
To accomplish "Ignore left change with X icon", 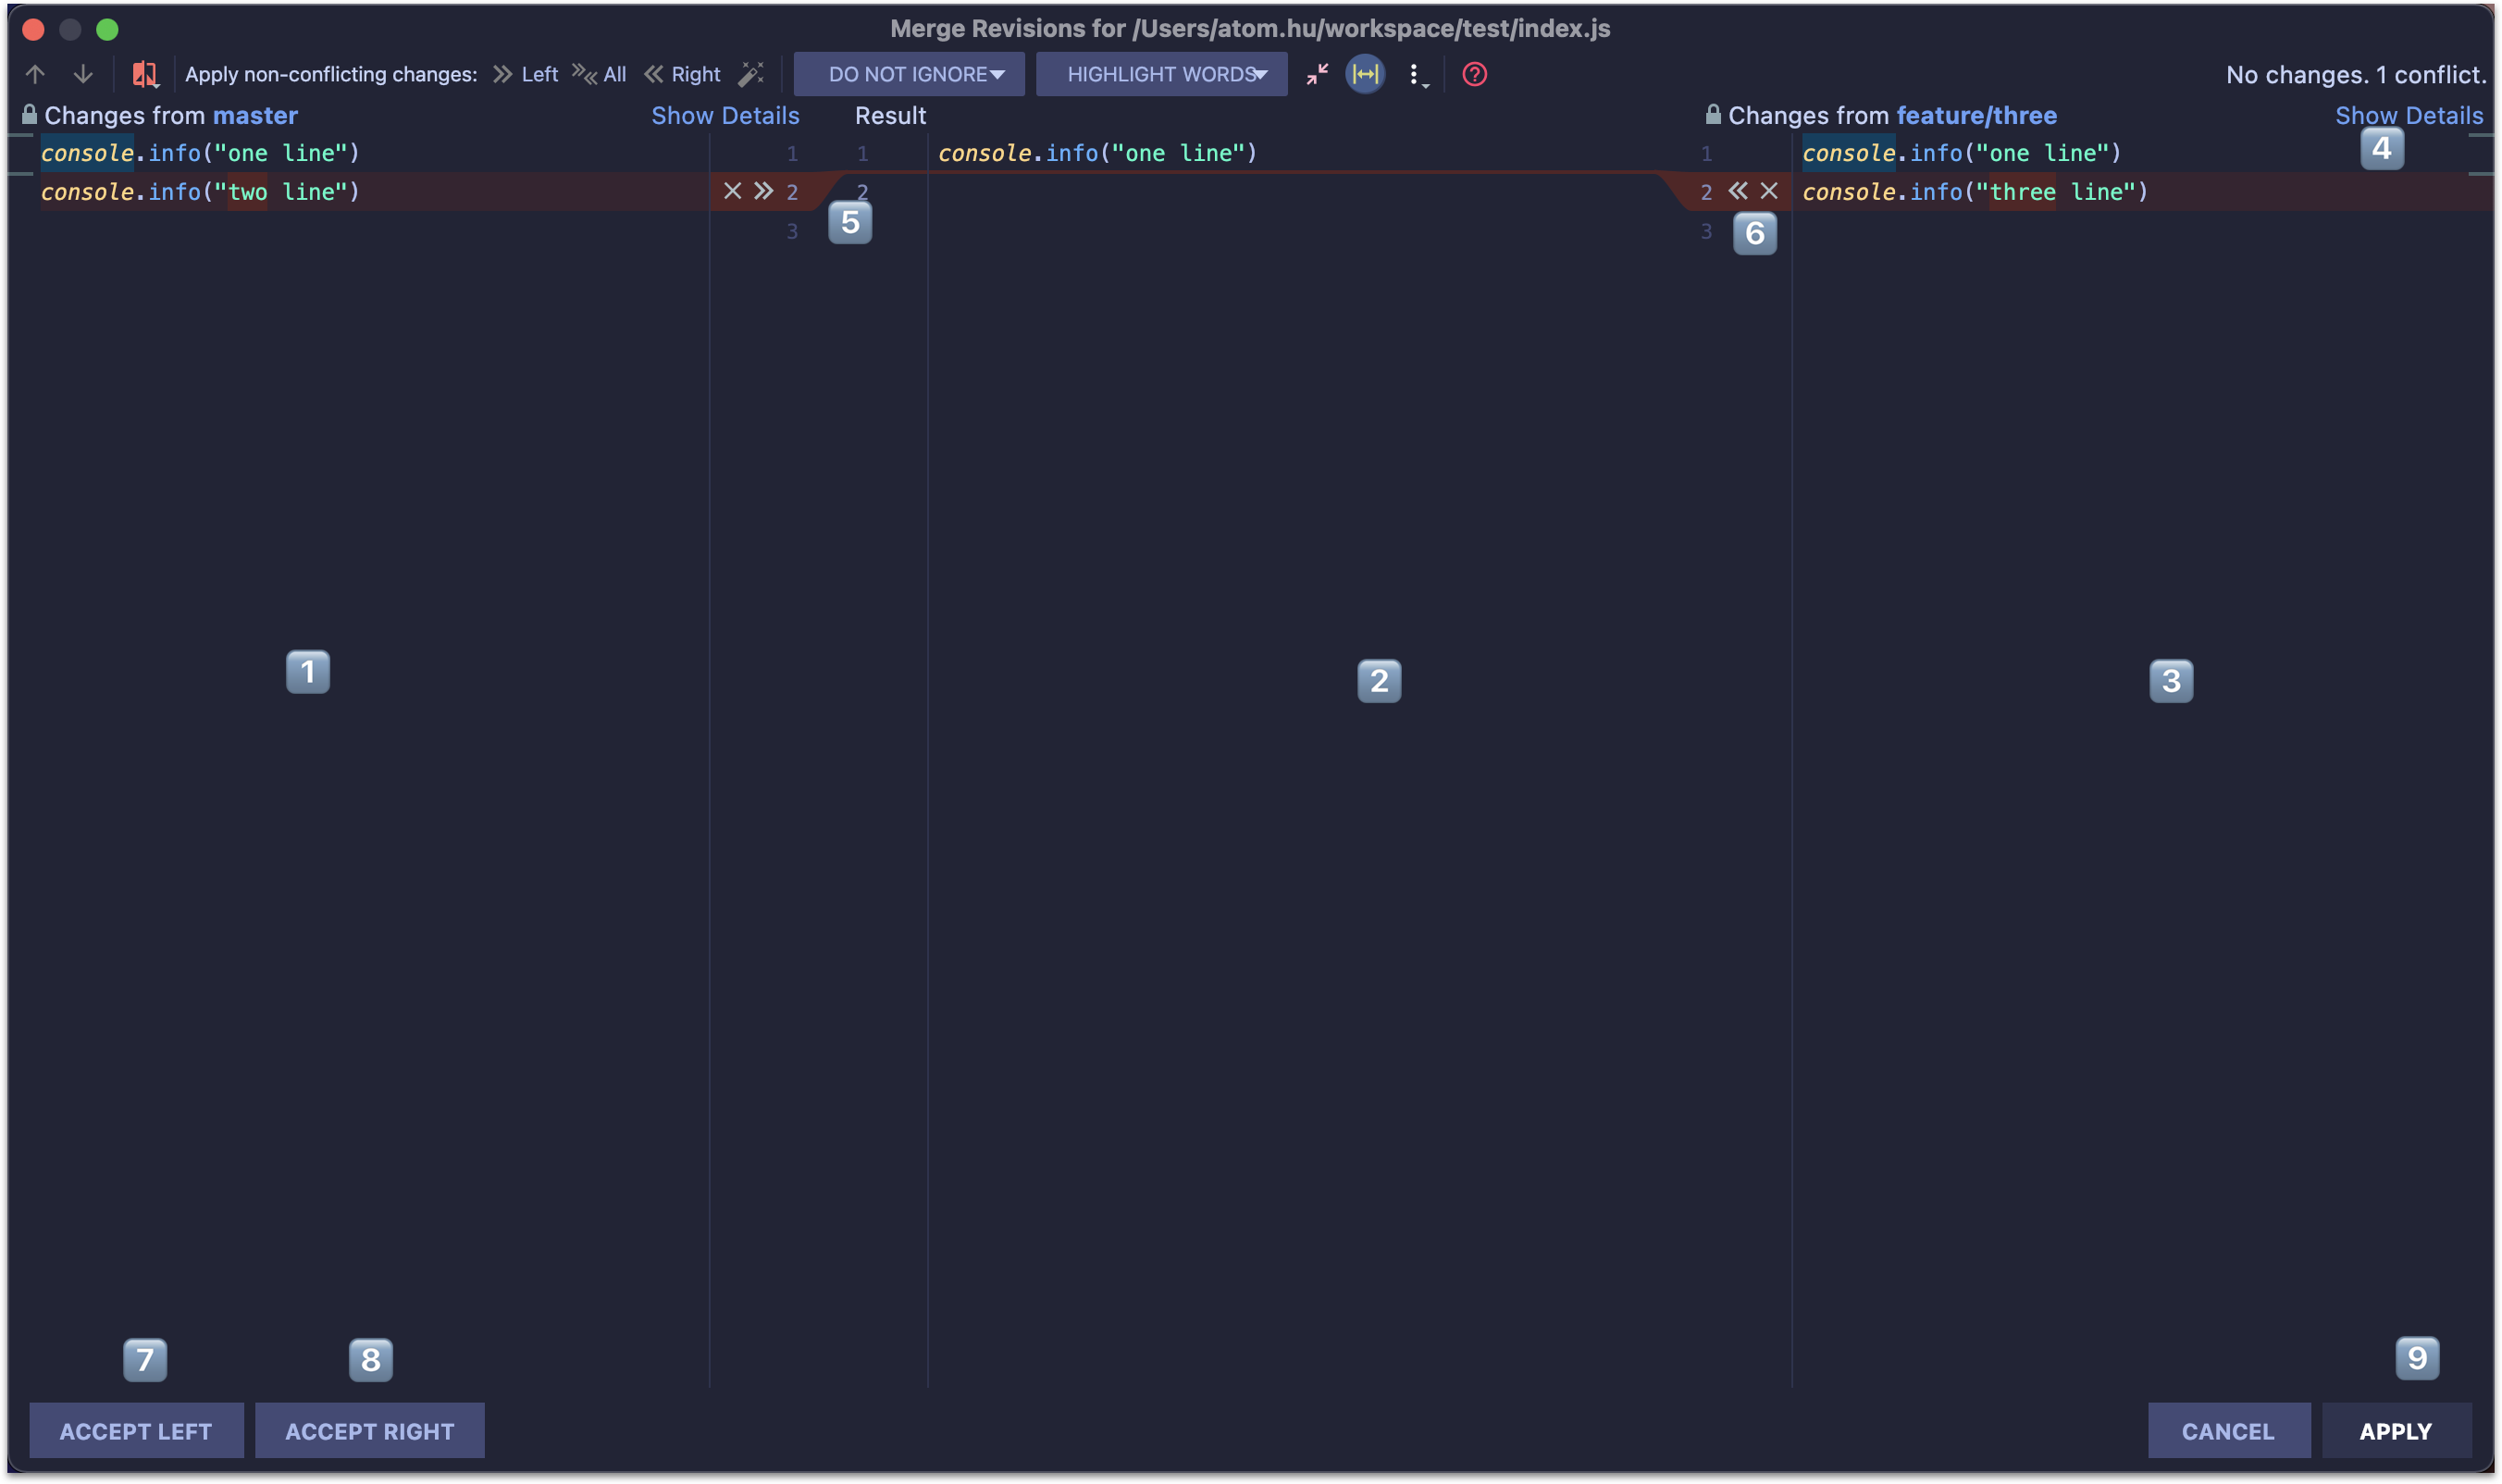I will (x=732, y=191).
